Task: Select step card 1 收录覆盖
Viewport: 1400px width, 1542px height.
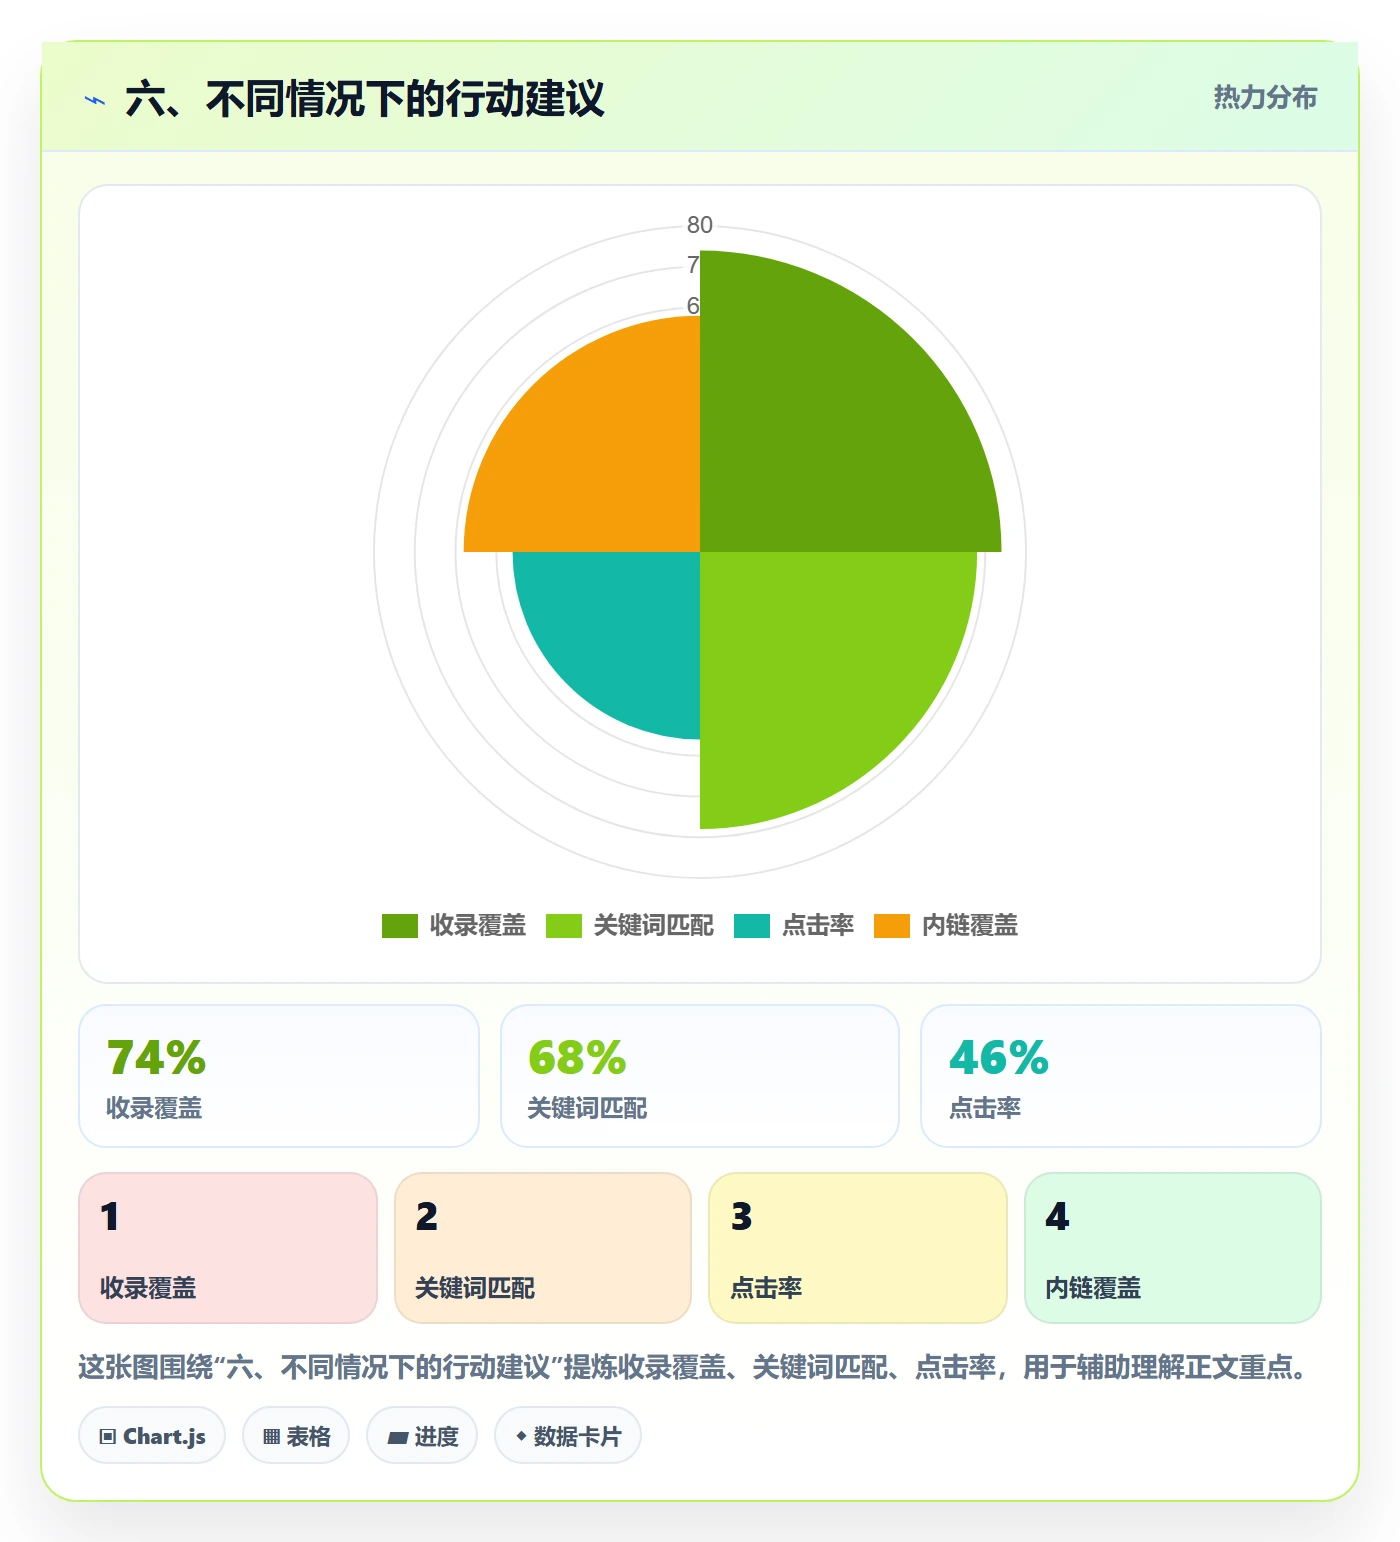Action: 228,1248
